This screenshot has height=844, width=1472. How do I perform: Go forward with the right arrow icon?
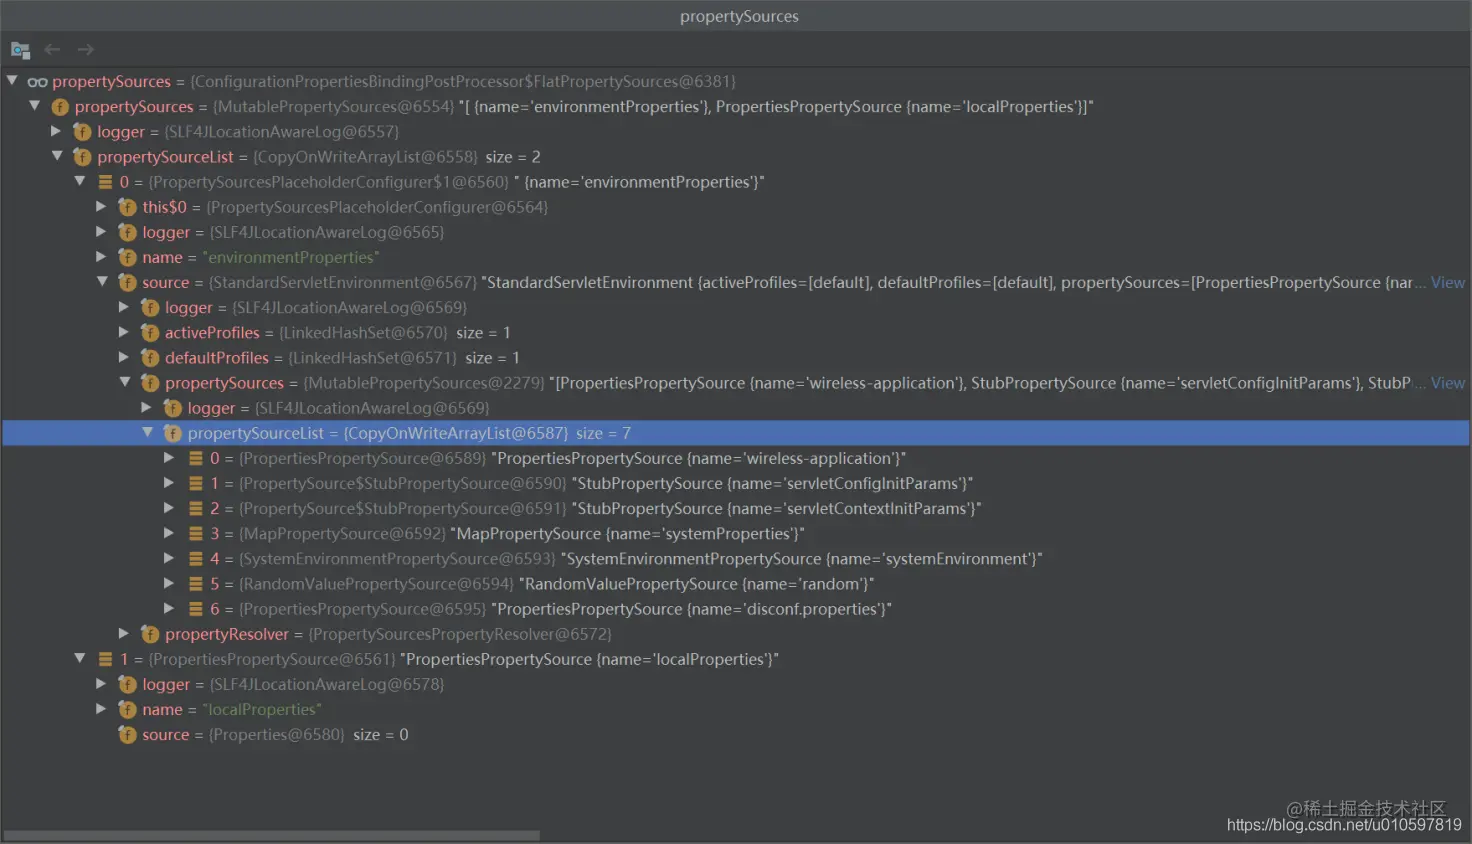point(86,49)
